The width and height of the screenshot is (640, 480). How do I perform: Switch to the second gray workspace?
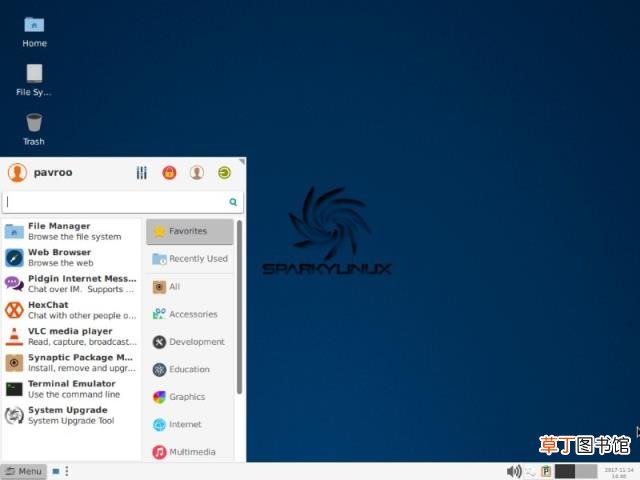point(587,471)
